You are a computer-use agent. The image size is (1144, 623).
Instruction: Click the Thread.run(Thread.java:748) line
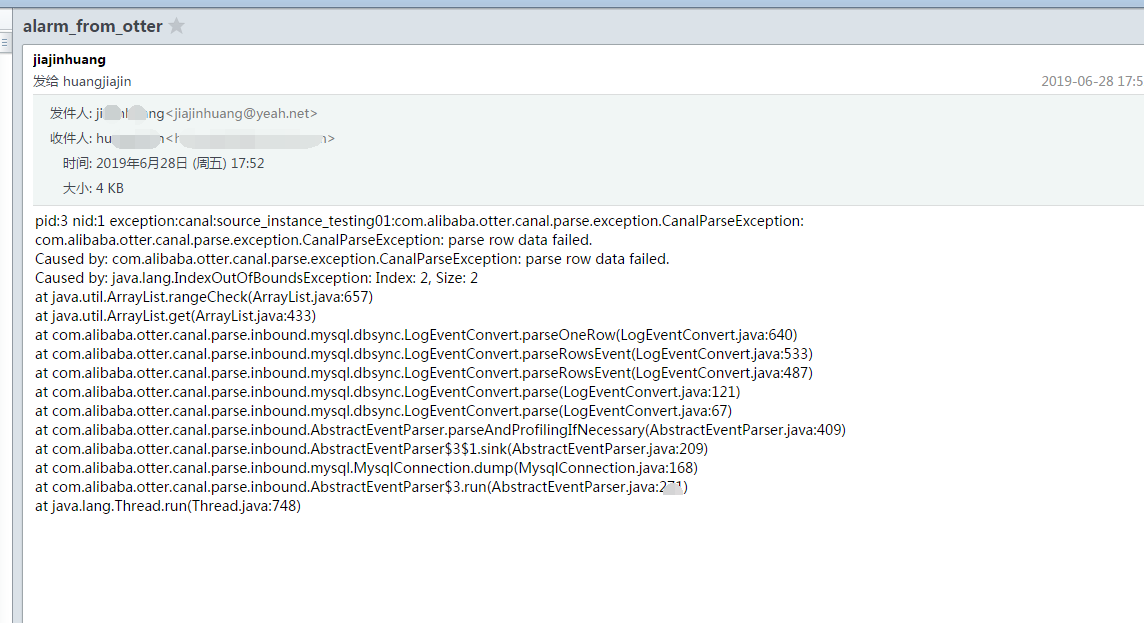click(x=168, y=506)
